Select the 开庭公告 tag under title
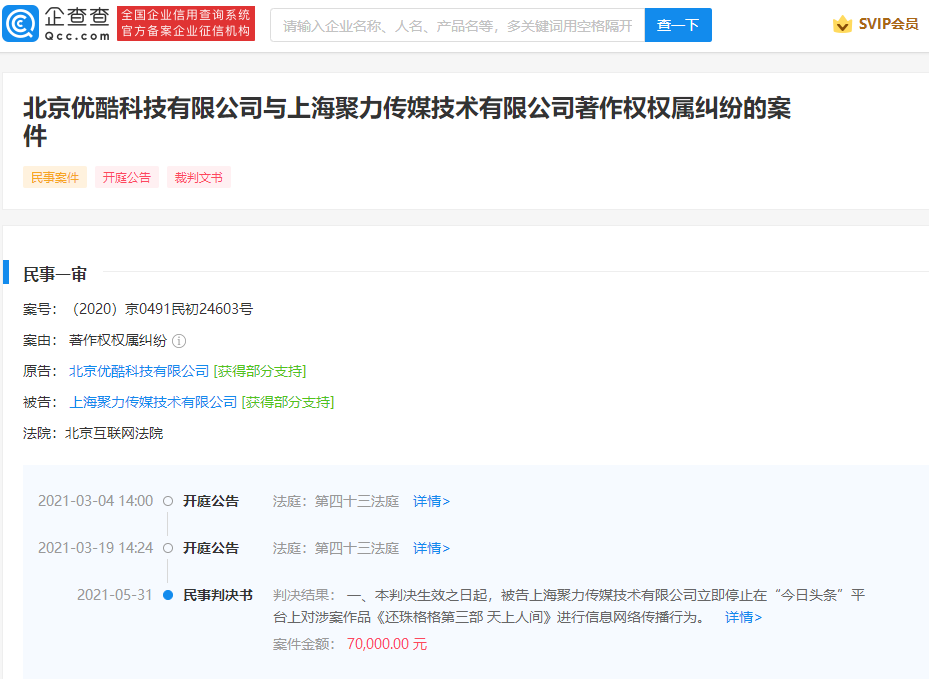Viewport: 929px width, 679px height. coord(127,177)
